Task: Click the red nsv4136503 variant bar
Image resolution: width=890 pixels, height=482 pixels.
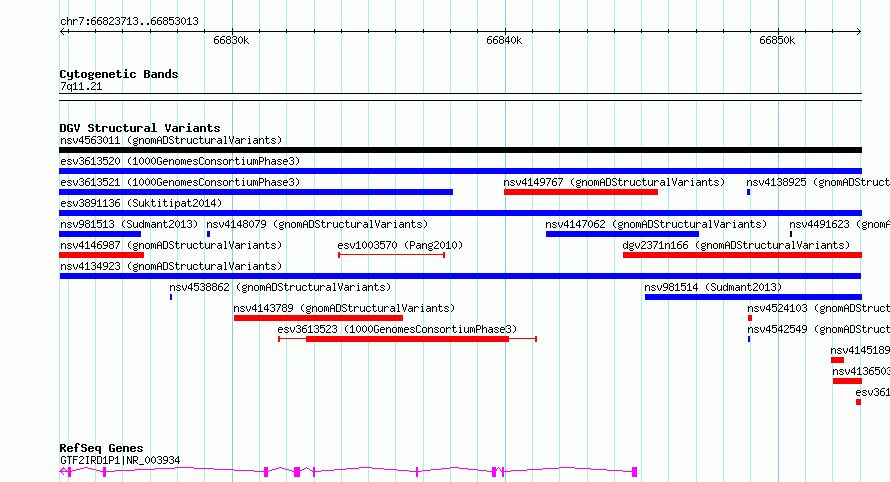Action: pyautogui.click(x=847, y=381)
